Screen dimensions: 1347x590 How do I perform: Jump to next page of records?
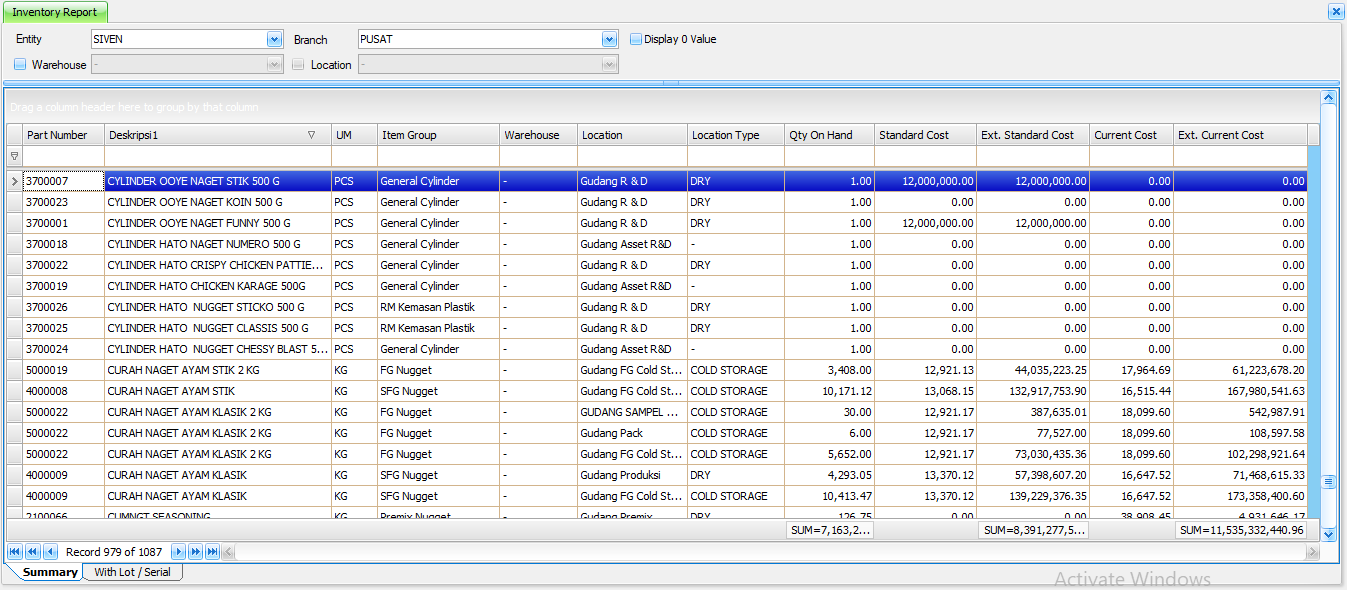[195, 551]
